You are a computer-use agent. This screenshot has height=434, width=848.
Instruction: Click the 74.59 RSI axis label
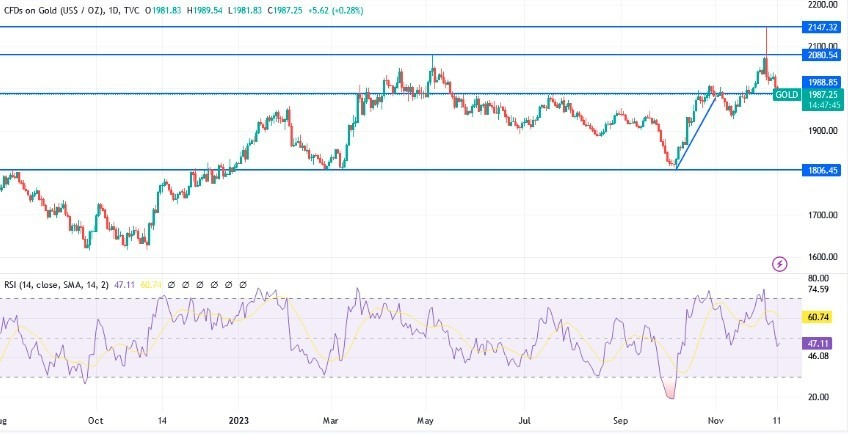click(x=817, y=290)
